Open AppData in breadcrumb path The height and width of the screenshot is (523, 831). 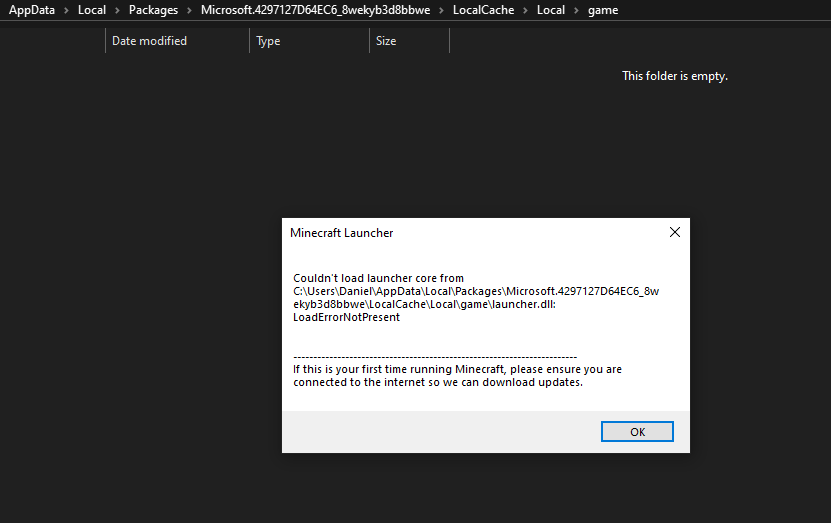click(32, 10)
